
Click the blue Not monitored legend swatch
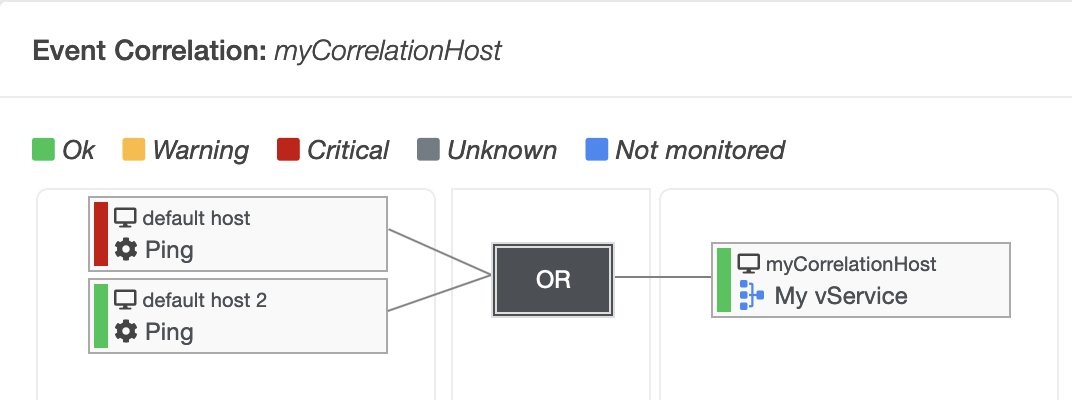[597, 150]
